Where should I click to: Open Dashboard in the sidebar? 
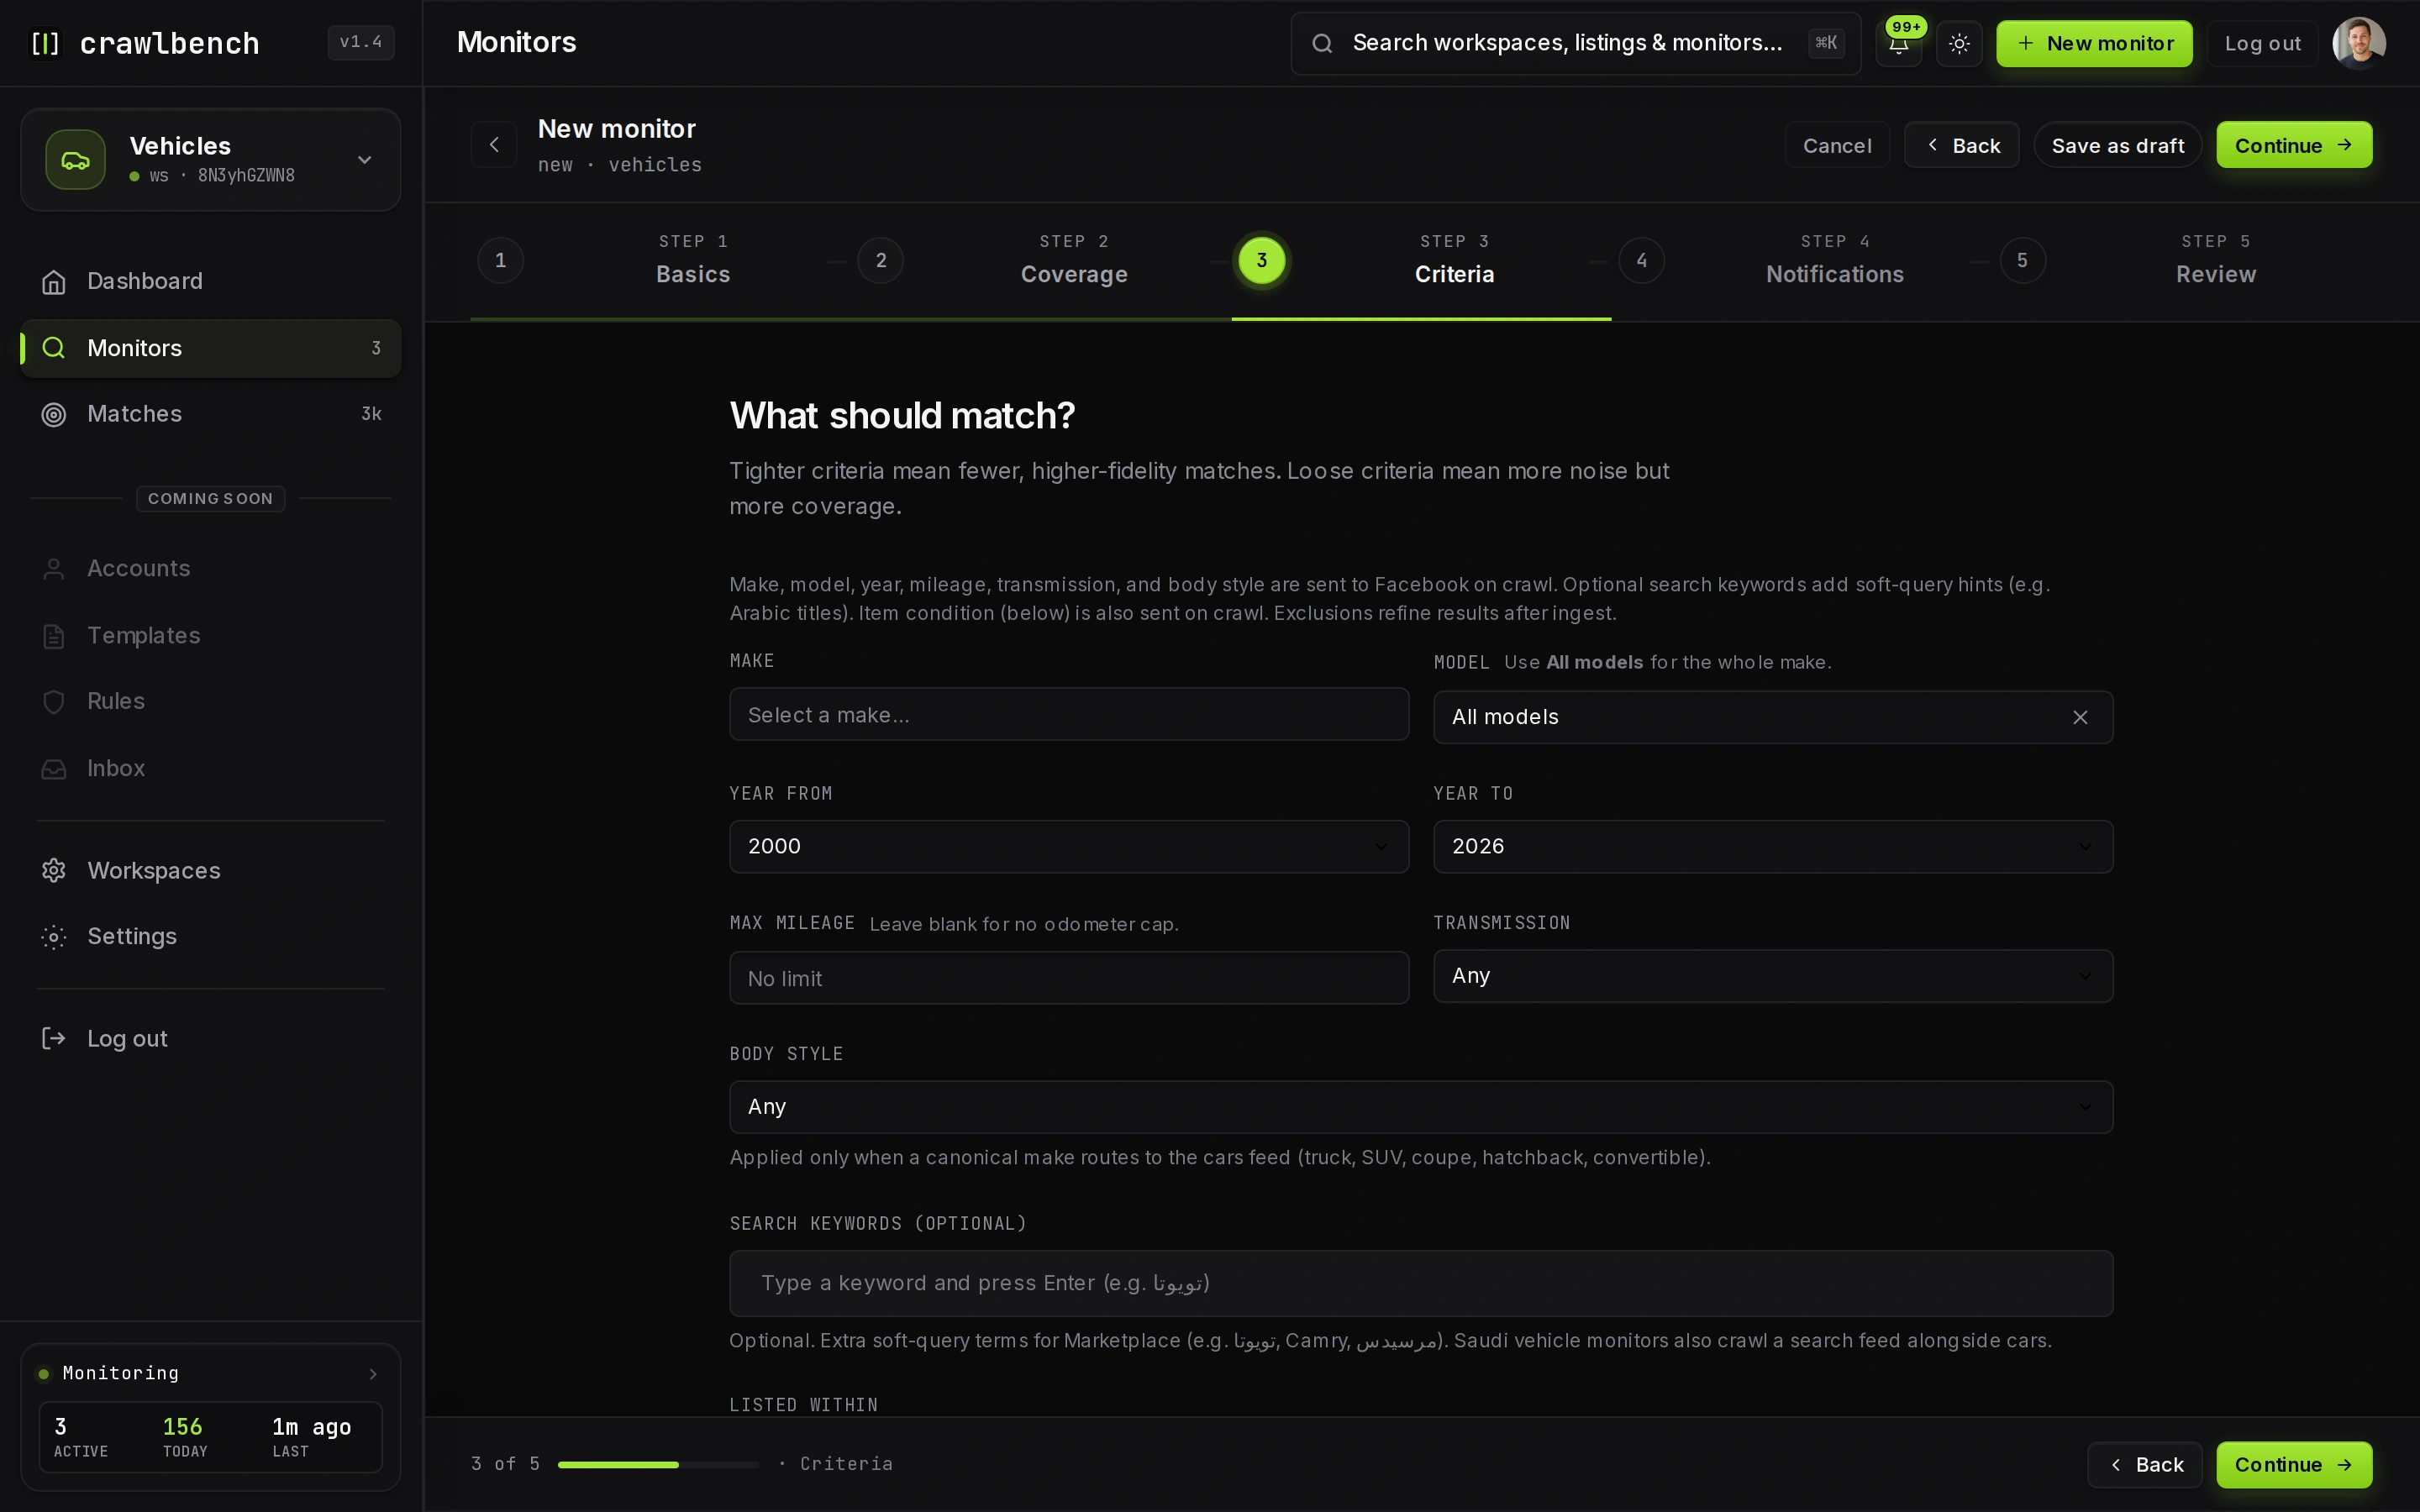tap(211, 281)
